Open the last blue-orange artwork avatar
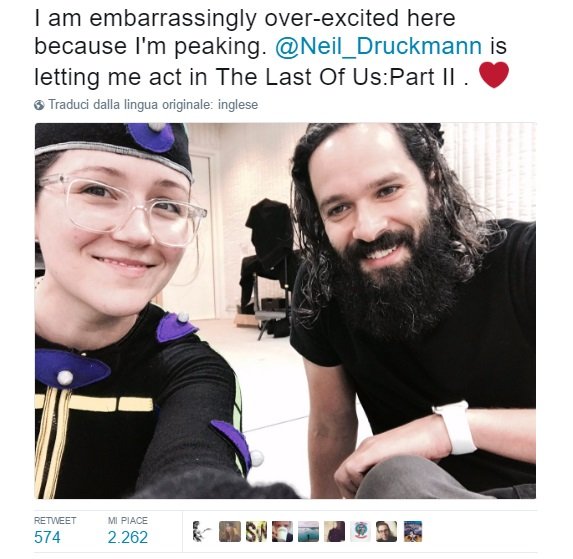 (413, 532)
